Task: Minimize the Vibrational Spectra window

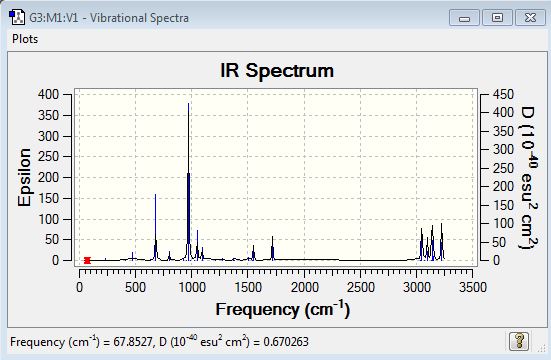Action: (464, 18)
